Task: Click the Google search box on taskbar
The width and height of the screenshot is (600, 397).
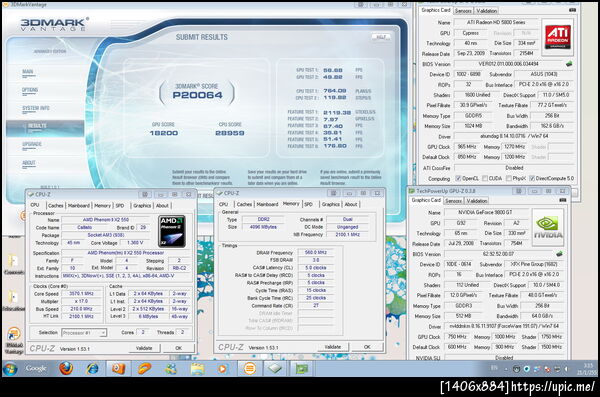Action: pyautogui.click(x=36, y=368)
